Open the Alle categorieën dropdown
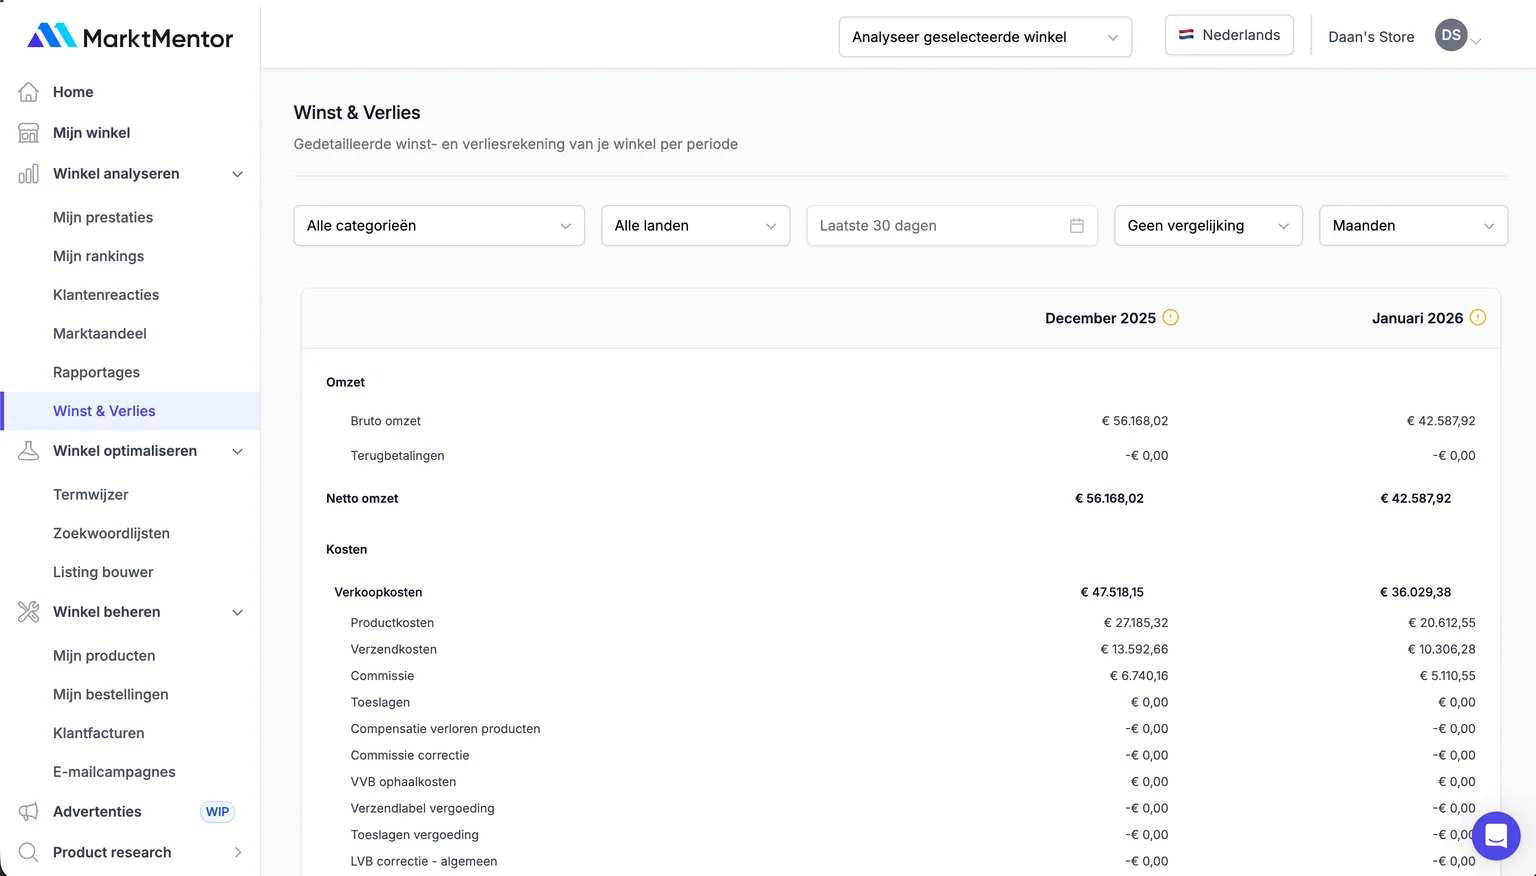Image resolution: width=1536 pixels, height=876 pixels. coord(439,226)
